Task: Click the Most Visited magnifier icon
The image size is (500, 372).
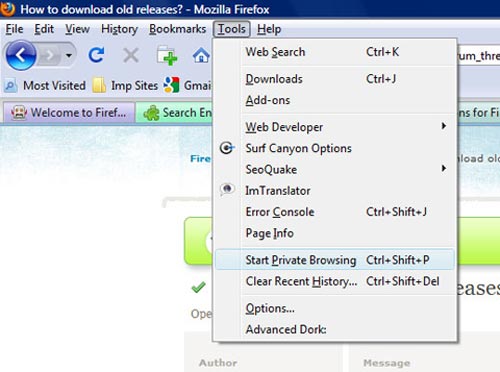Action: tap(10, 86)
